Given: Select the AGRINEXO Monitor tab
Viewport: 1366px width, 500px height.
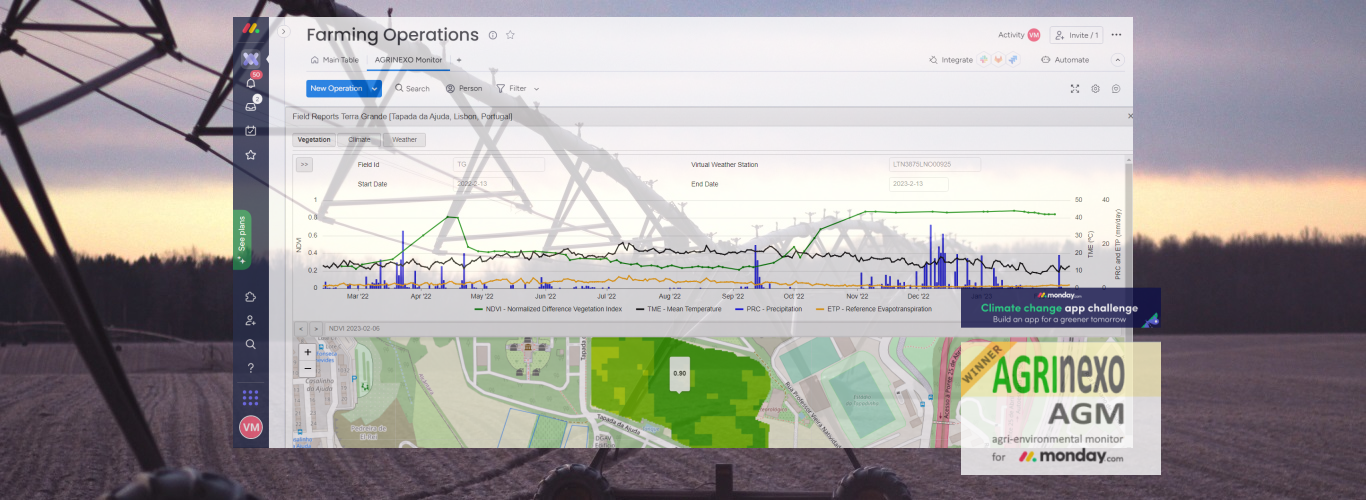Looking at the screenshot, I should (x=408, y=60).
